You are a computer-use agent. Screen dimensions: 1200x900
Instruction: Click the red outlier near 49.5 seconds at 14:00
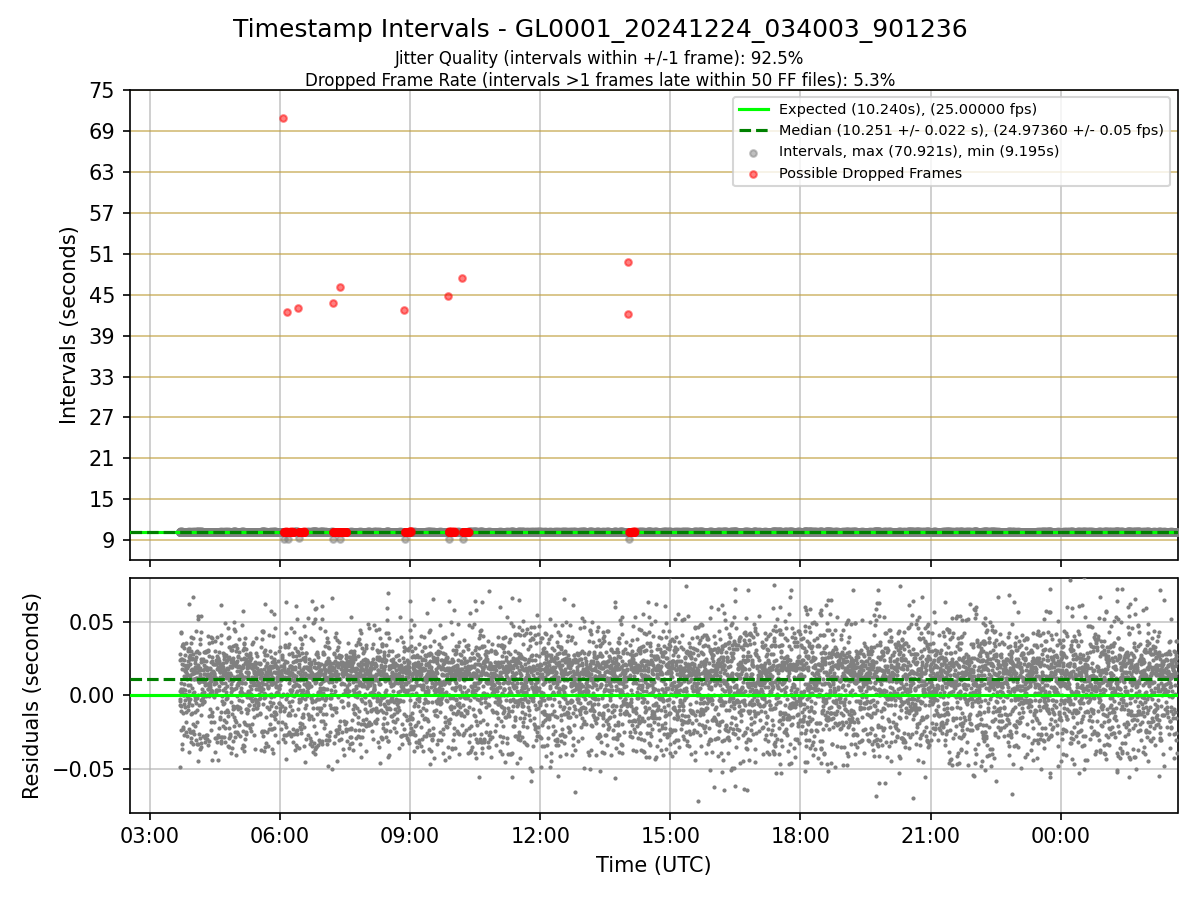[x=628, y=262]
